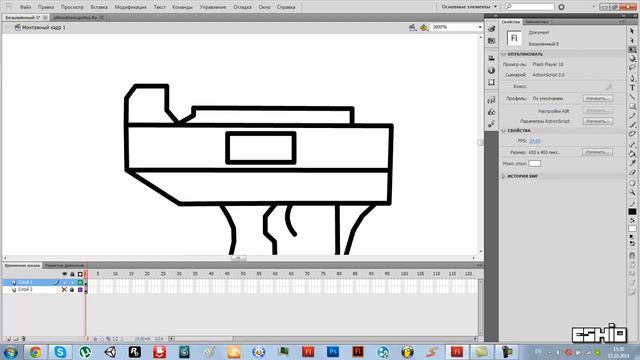
Task: Open the Properties panel options menu
Action: point(622,21)
